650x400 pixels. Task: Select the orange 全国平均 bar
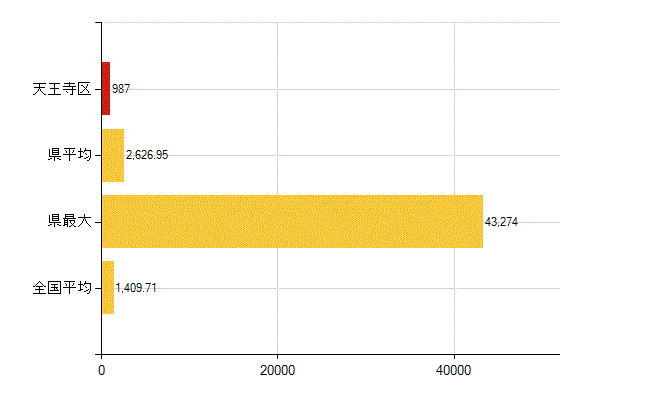click(x=108, y=288)
